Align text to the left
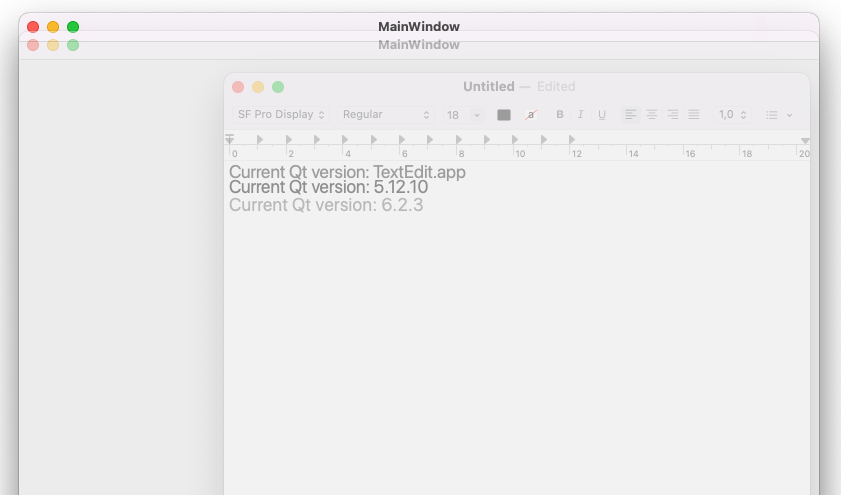Image resolution: width=841 pixels, height=495 pixels. coord(631,115)
